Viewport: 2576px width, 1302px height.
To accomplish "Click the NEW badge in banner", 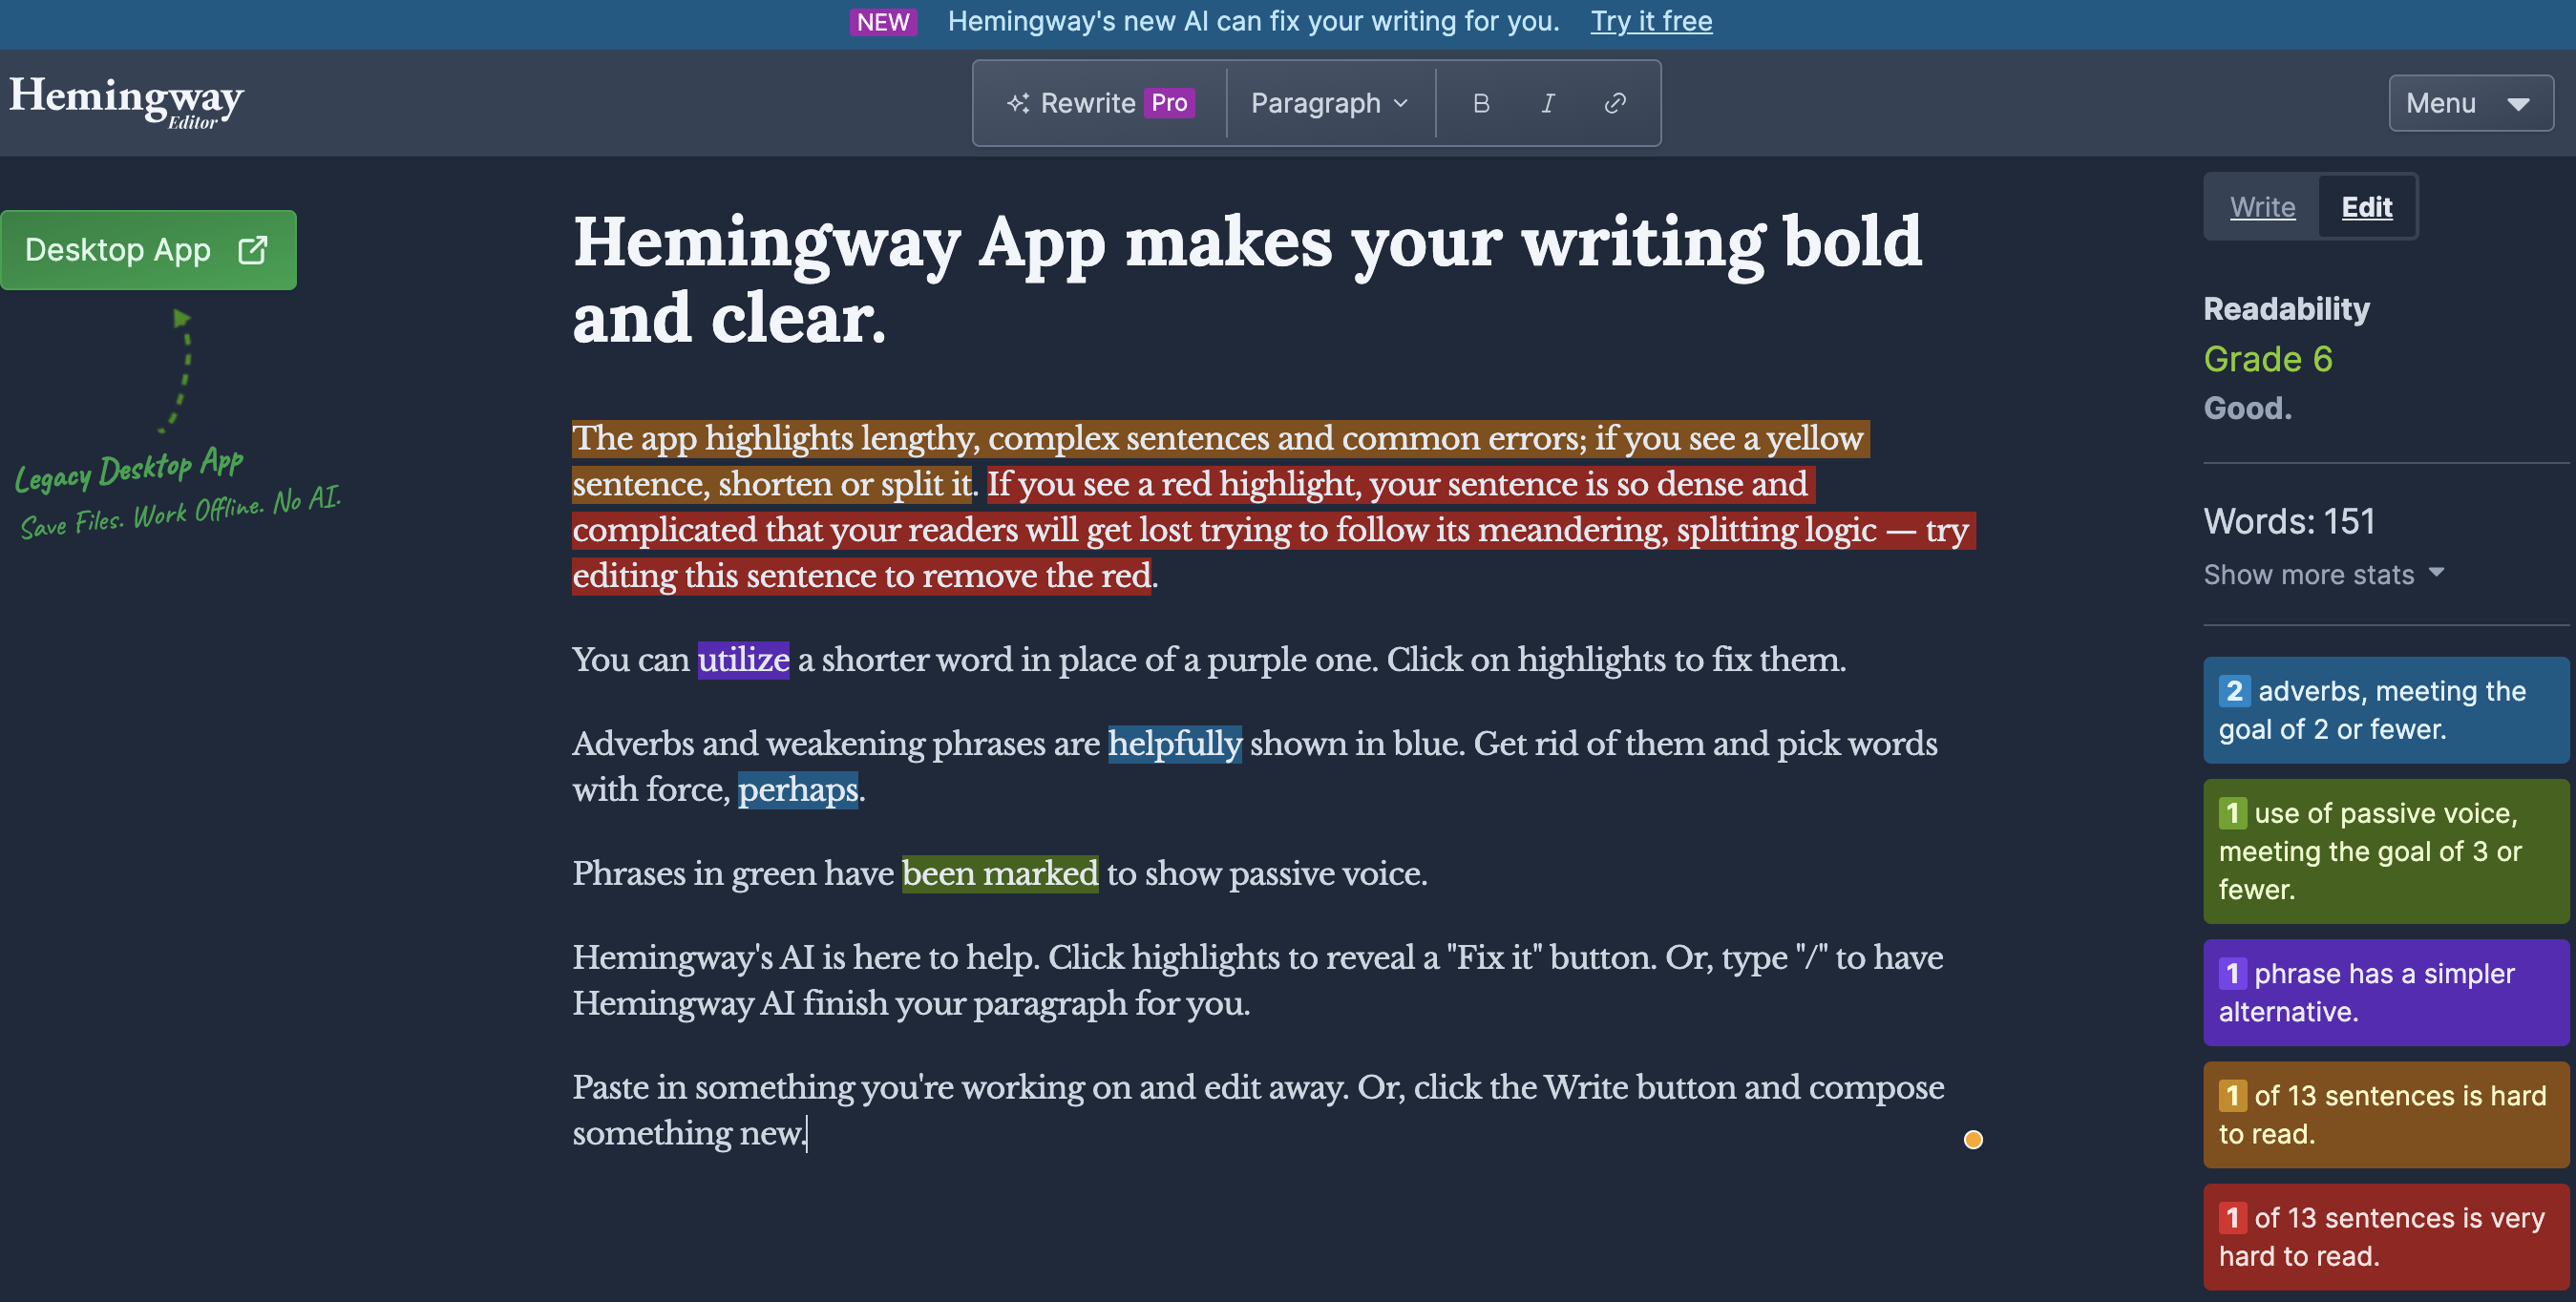I will 883,21.
